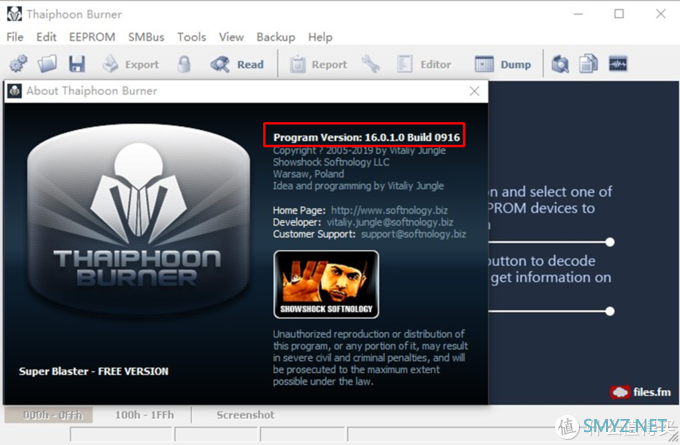Maximize the Thaiphoon Burner window
Screen dimensions: 680x445
coord(619,14)
